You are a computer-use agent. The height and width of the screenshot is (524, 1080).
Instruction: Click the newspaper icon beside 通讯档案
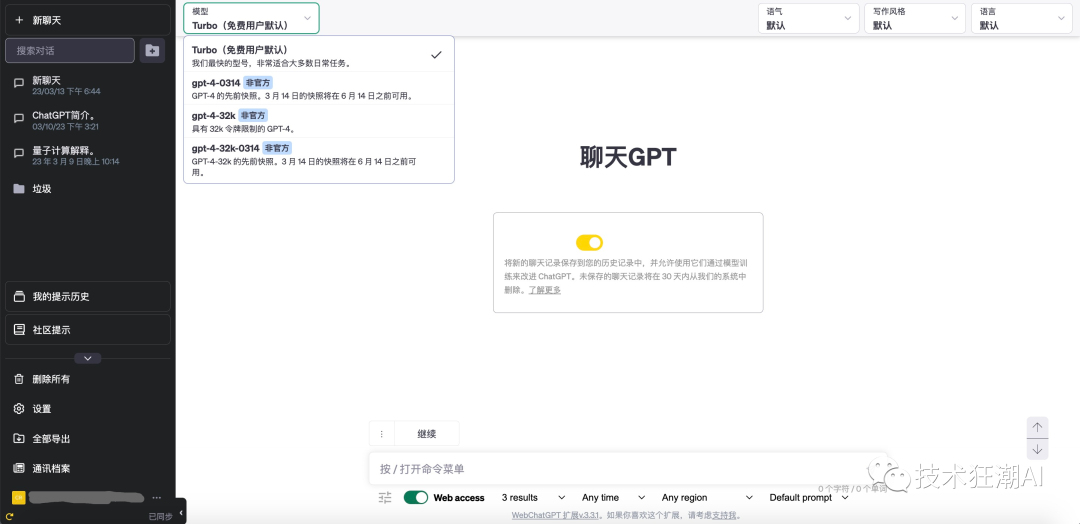[19, 468]
